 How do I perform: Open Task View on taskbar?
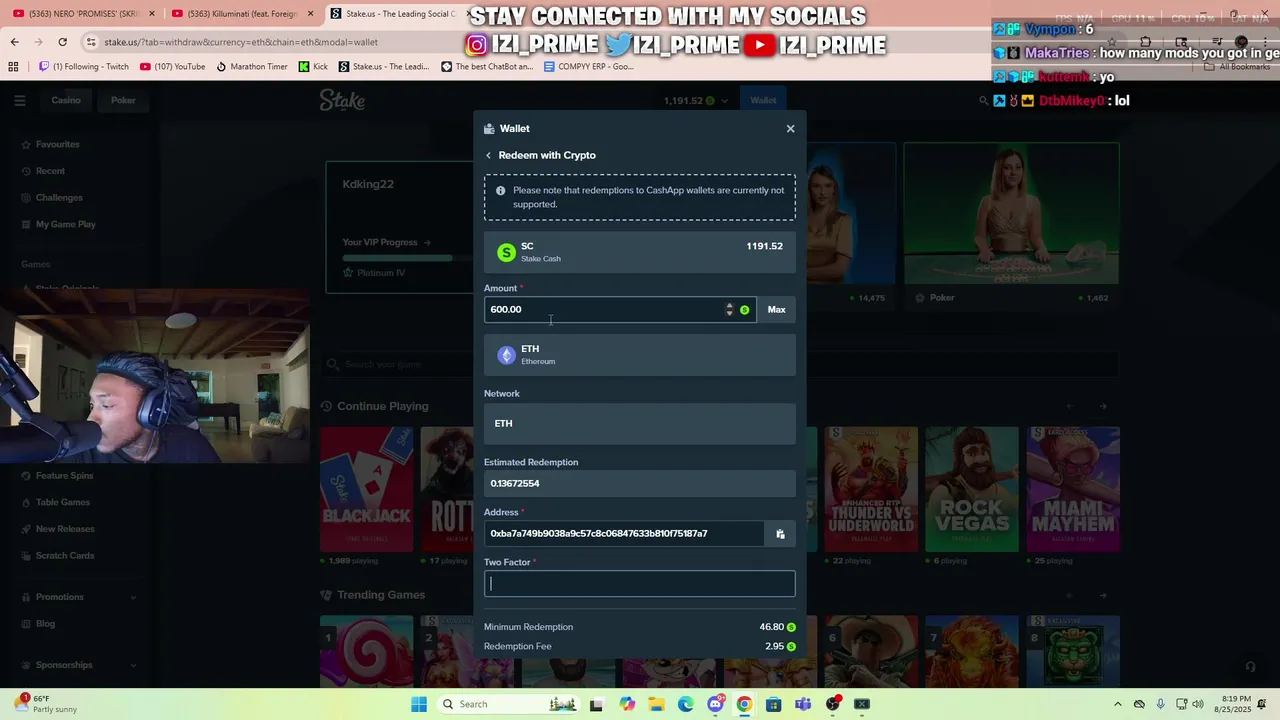tap(596, 704)
